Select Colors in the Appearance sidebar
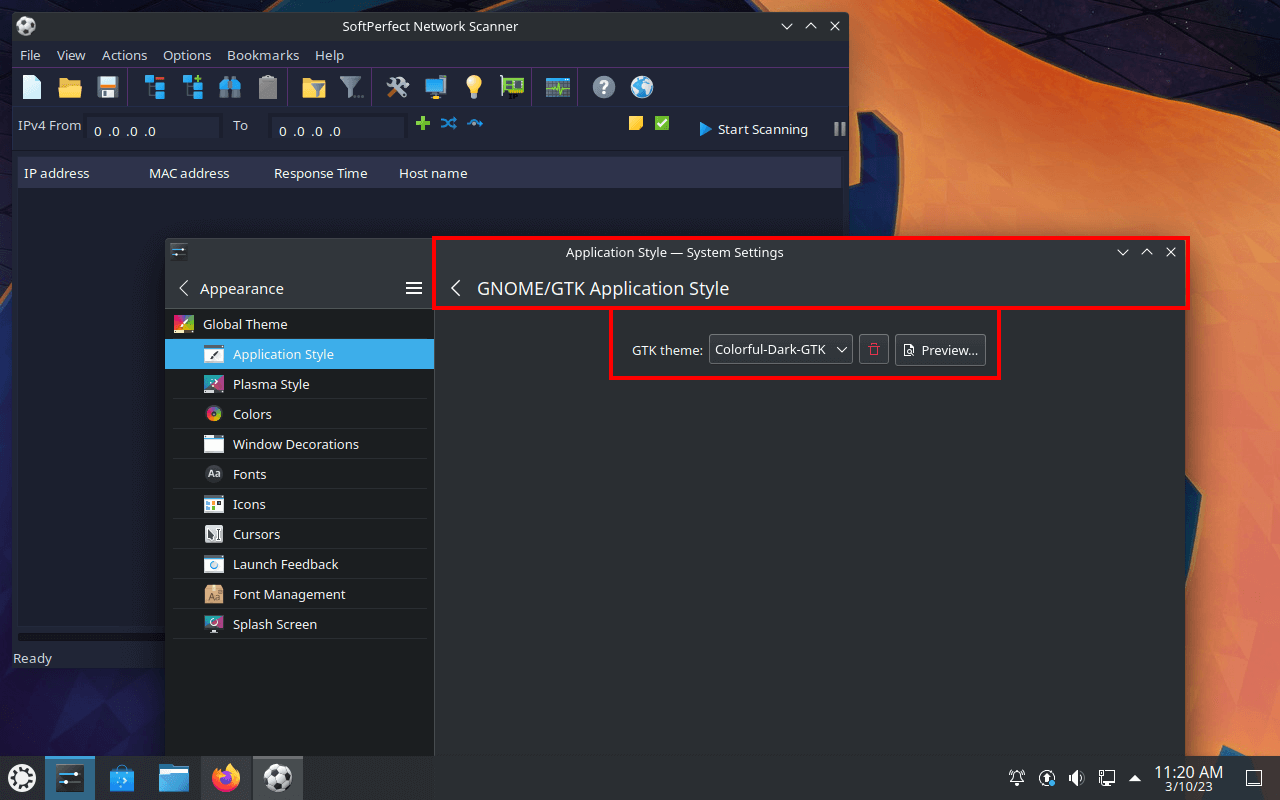Screen dimensions: 1280x800 click(299, 414)
